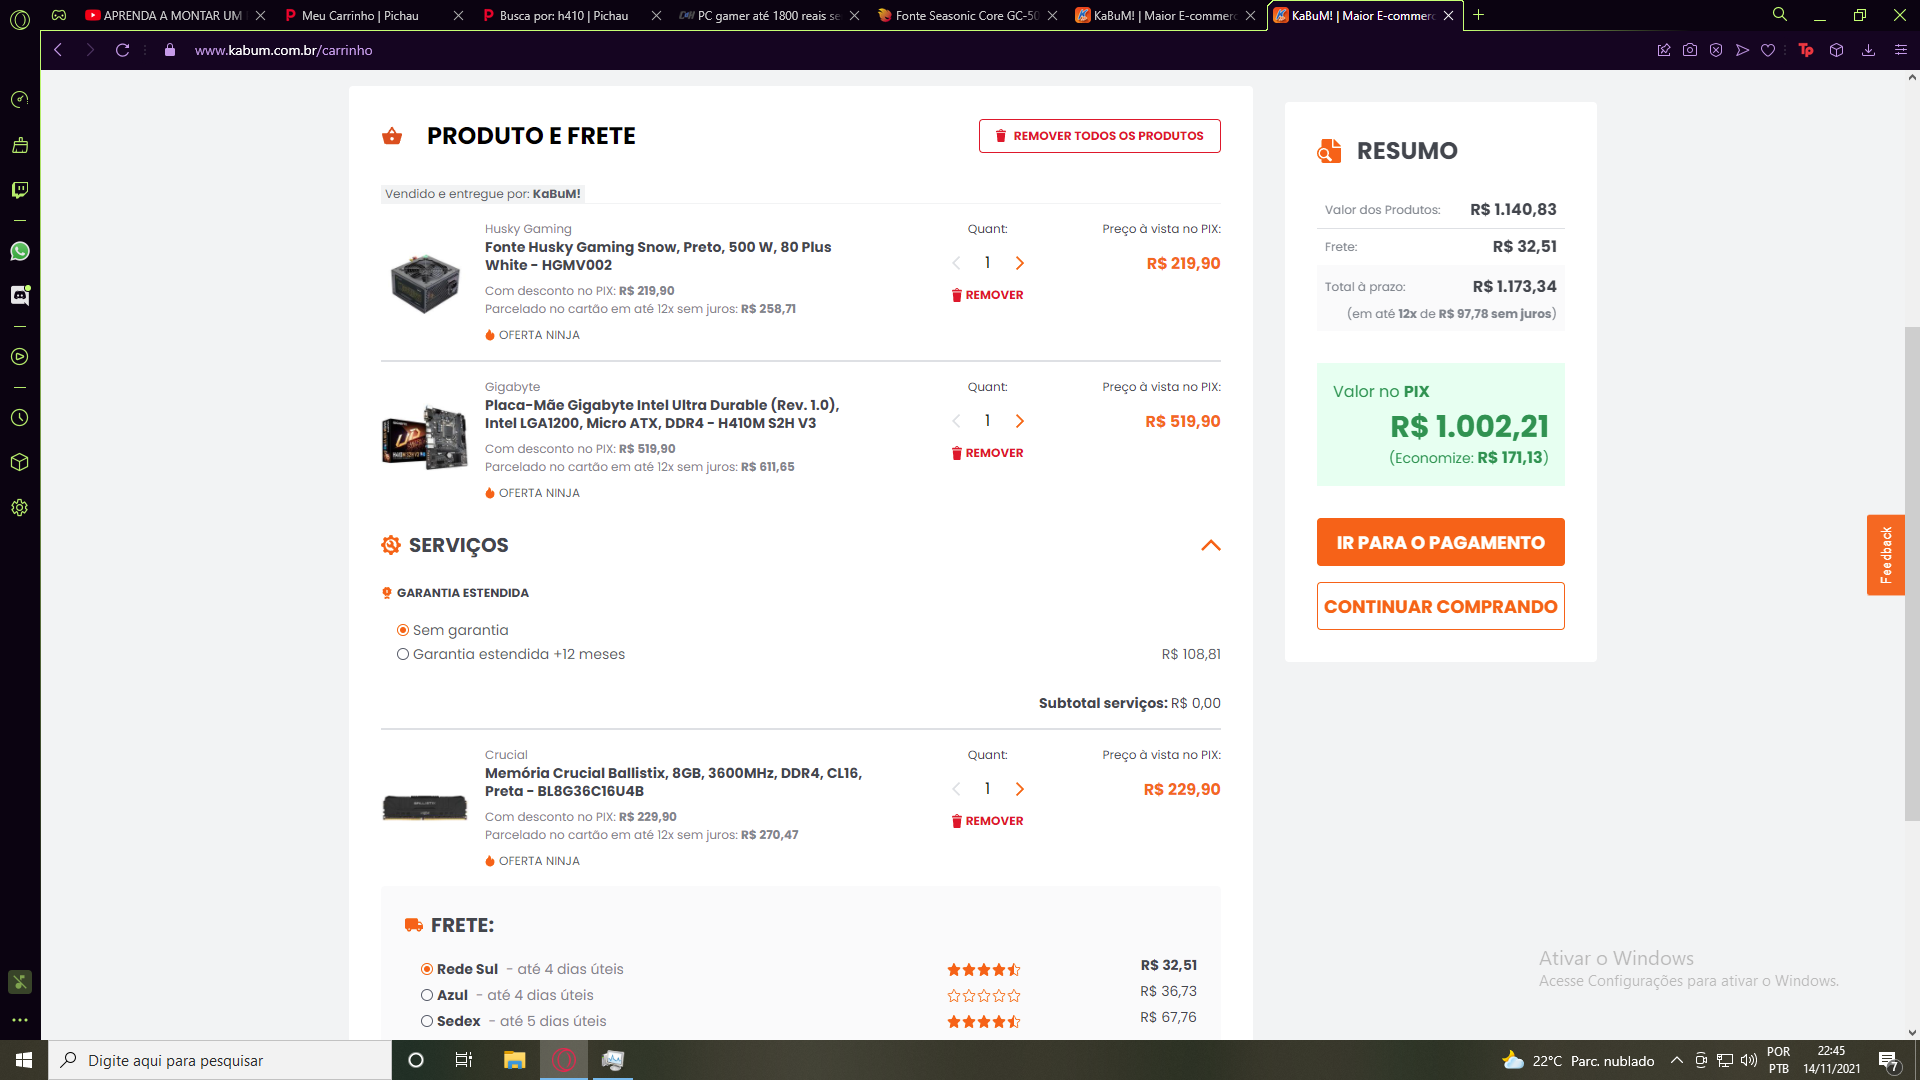Open the sidebar extensions cube icon
Image resolution: width=1920 pixels, height=1080 pixels.
(x=20, y=463)
